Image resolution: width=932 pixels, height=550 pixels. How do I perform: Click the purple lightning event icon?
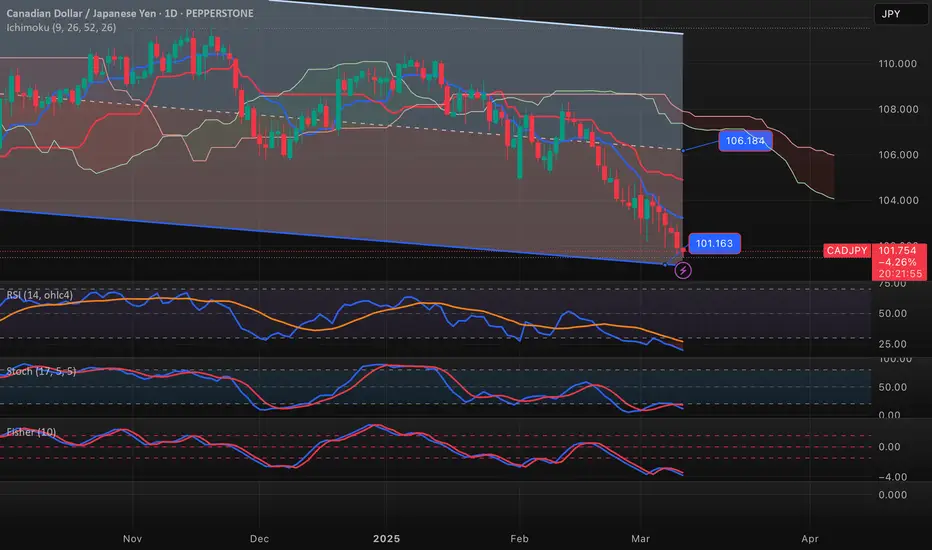pyautogui.click(x=683, y=271)
